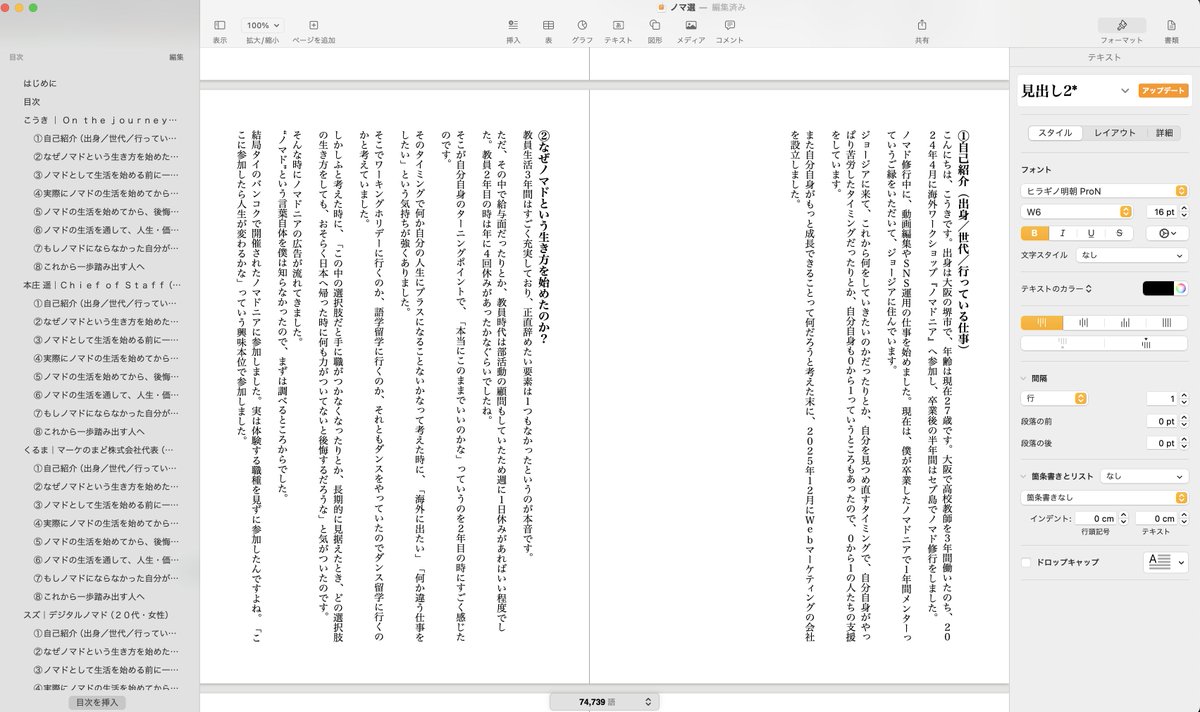Select the second vertical text alignment button

1083,323
